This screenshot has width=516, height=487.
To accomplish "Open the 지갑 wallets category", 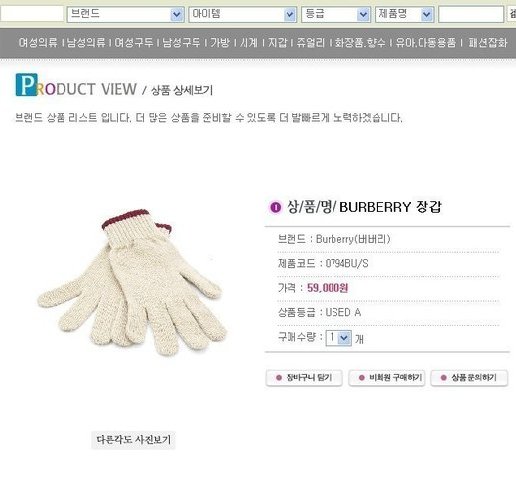I will tap(277, 43).
